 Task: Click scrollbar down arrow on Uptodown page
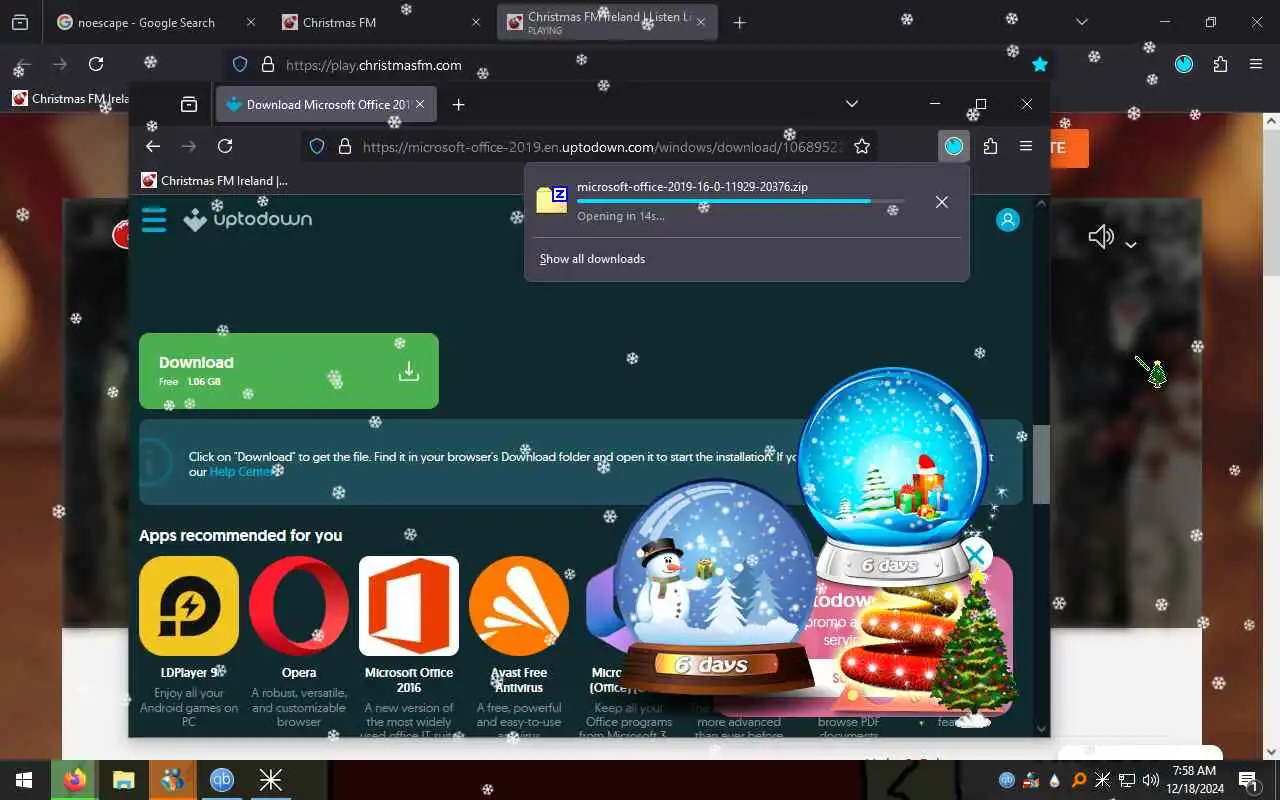pyautogui.click(x=1041, y=729)
